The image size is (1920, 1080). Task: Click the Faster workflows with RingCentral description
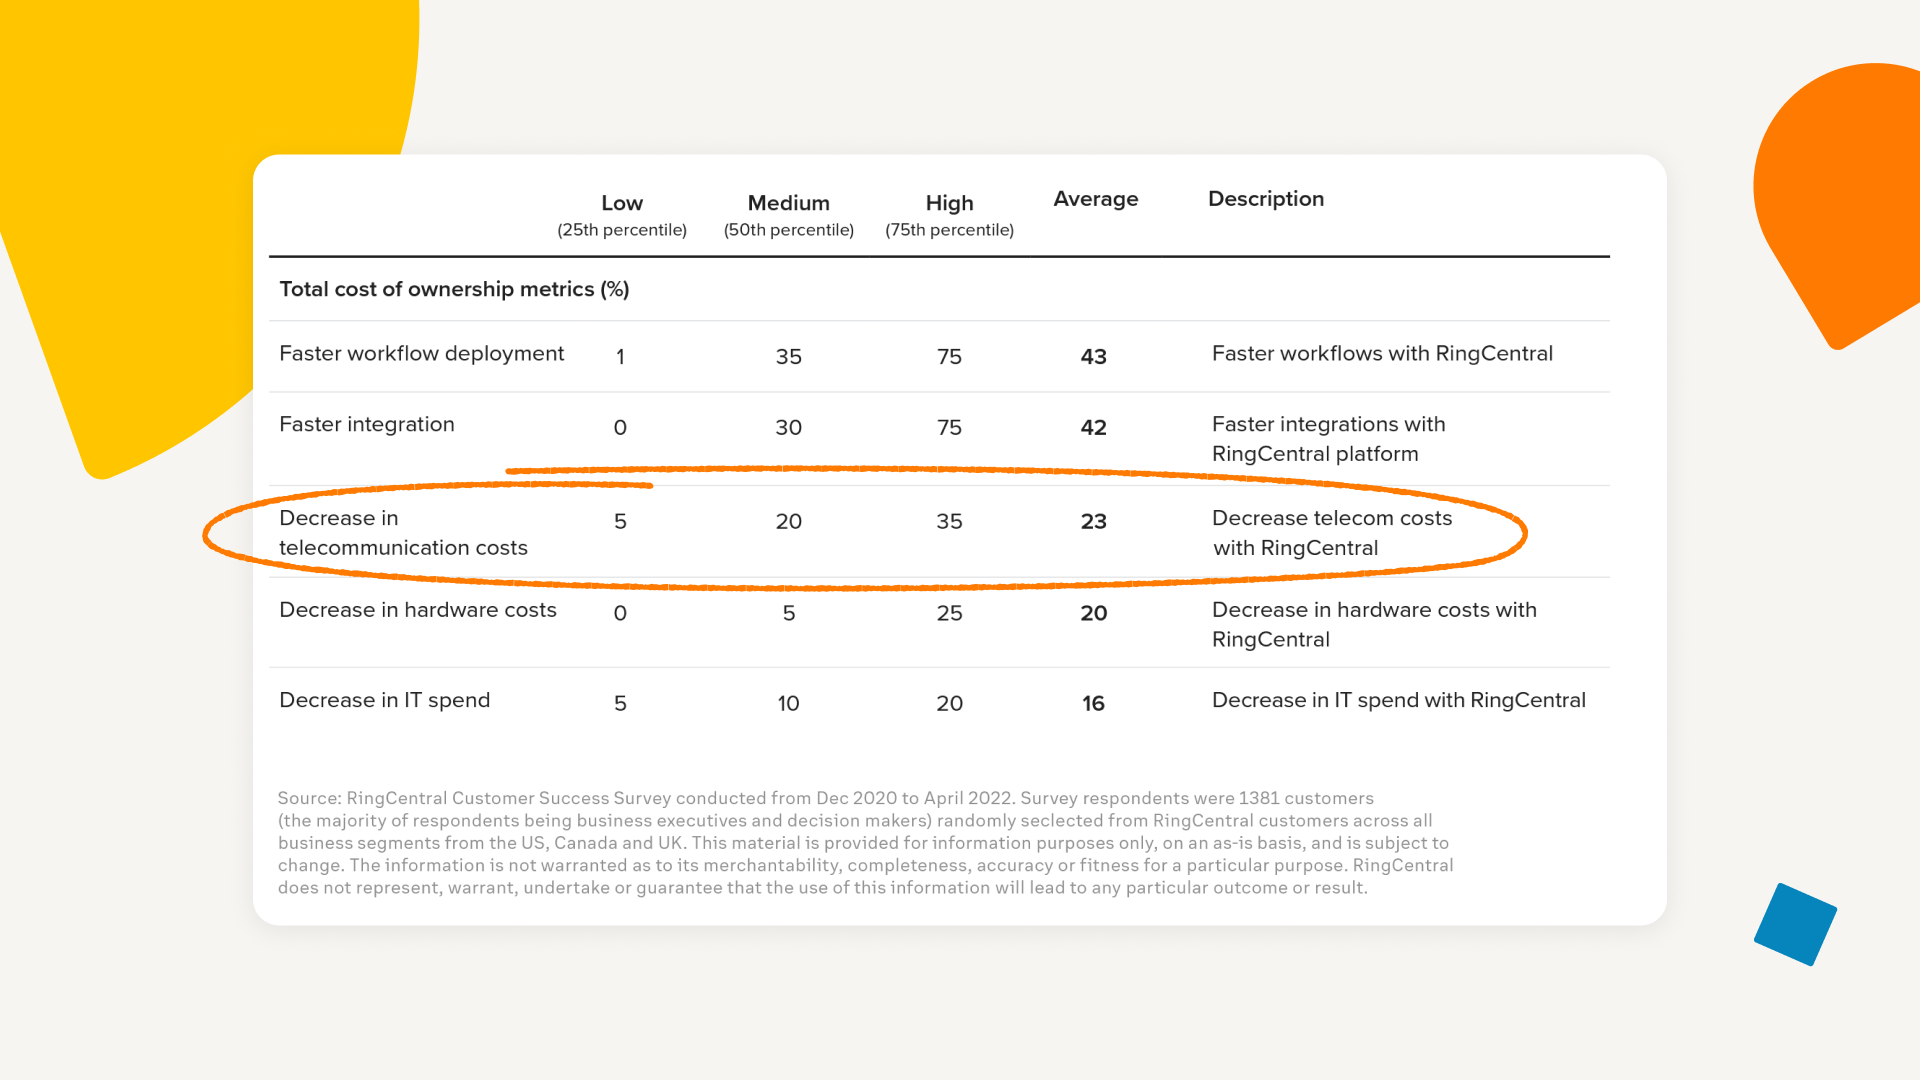[1382, 353]
